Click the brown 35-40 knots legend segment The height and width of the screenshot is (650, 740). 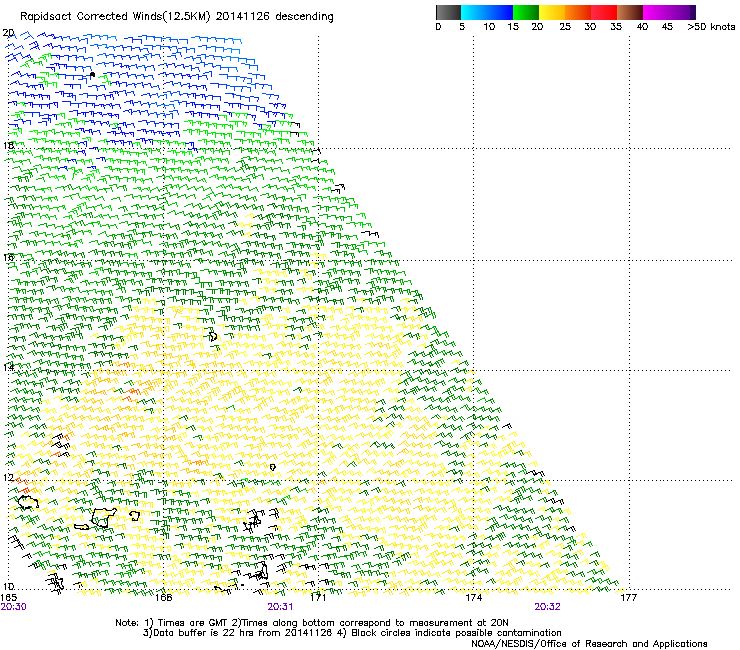pyautogui.click(x=630, y=12)
